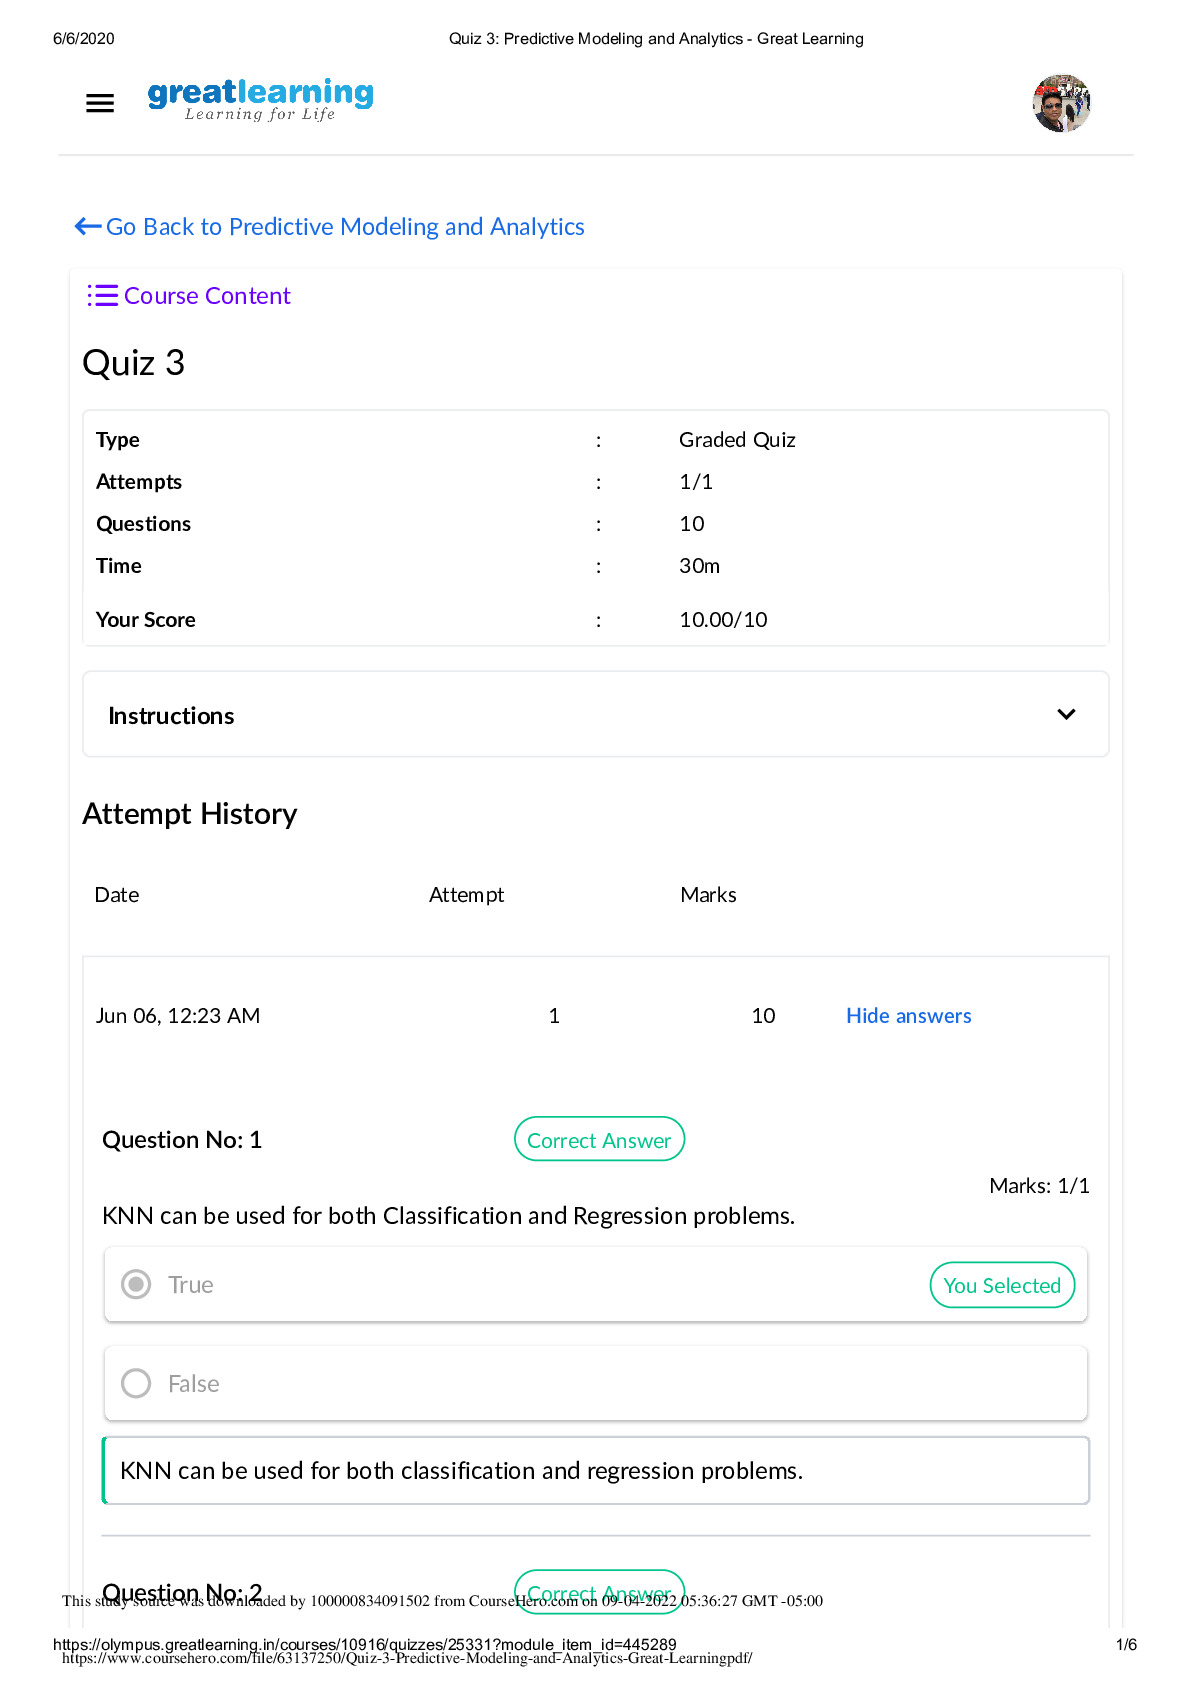Click the You Selected badge
Image resolution: width=1190 pixels, height=1684 pixels.
1002,1285
